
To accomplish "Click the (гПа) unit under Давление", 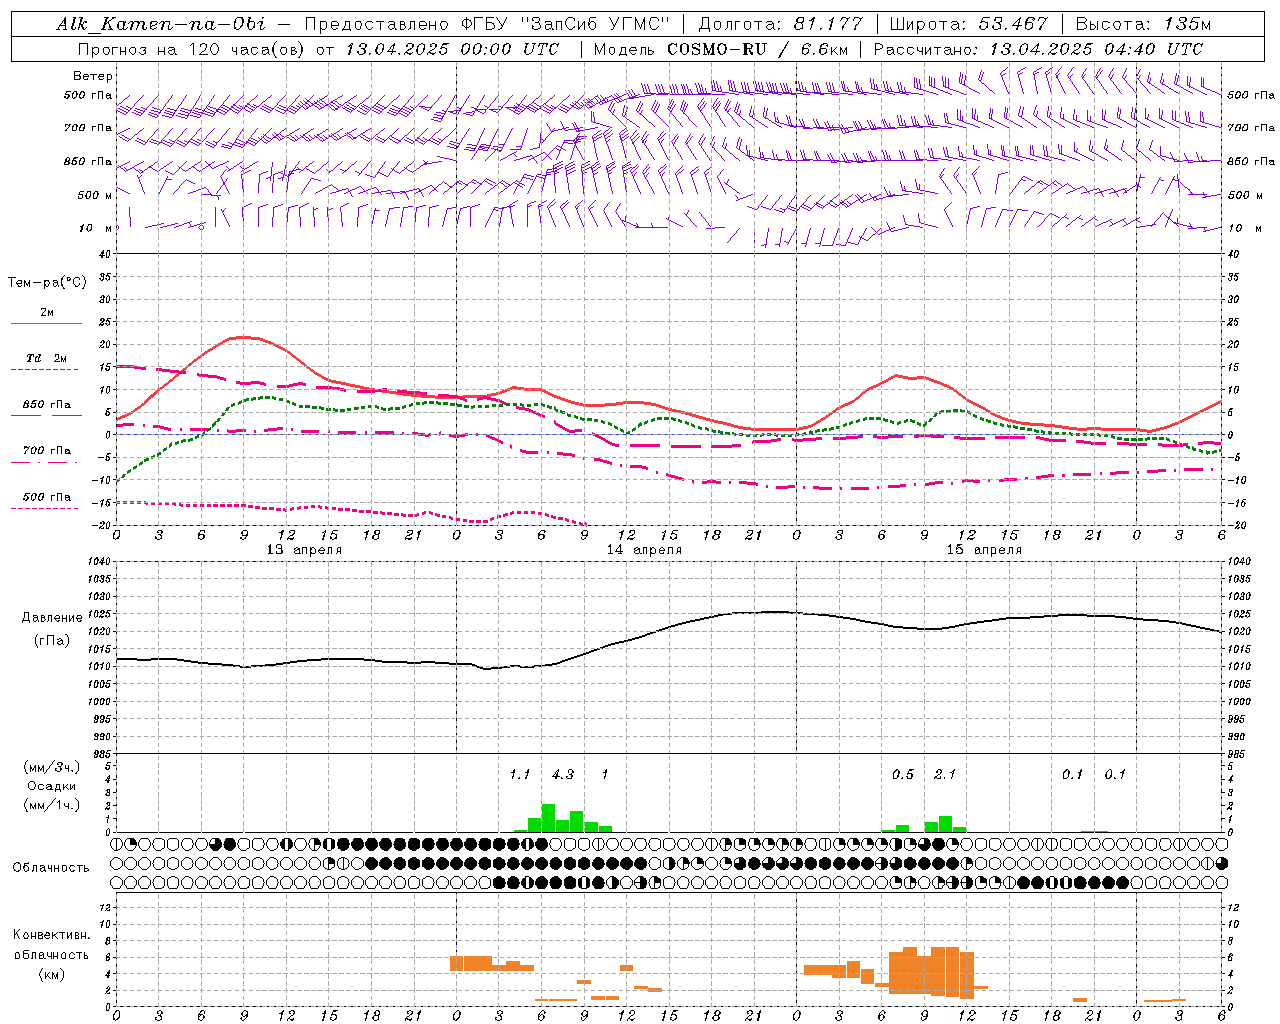I will click(52, 641).
